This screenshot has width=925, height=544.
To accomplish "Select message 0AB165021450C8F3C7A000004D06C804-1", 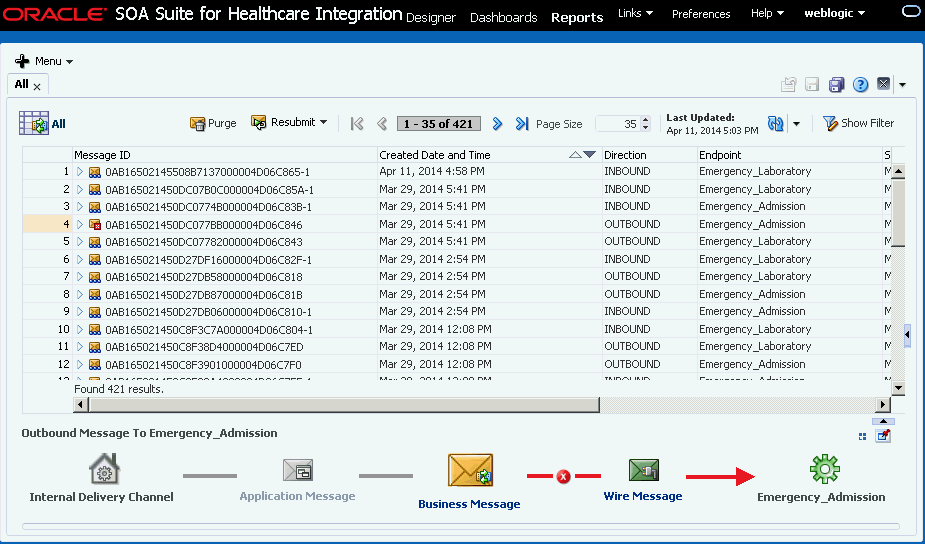I will tap(209, 329).
